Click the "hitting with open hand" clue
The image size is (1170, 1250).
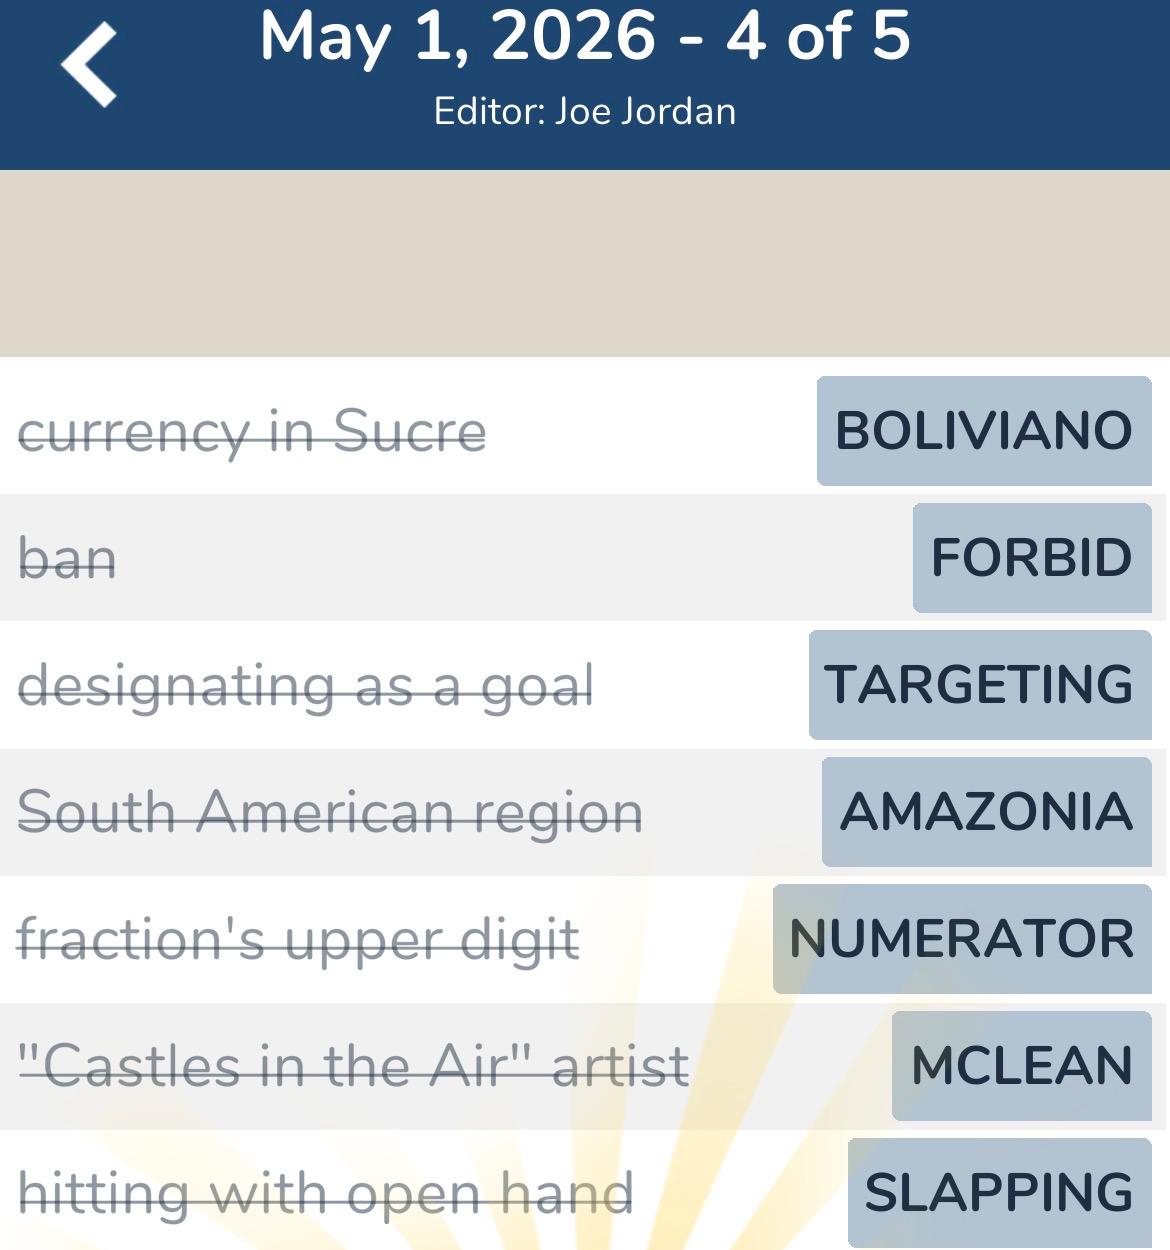pos(325,1193)
